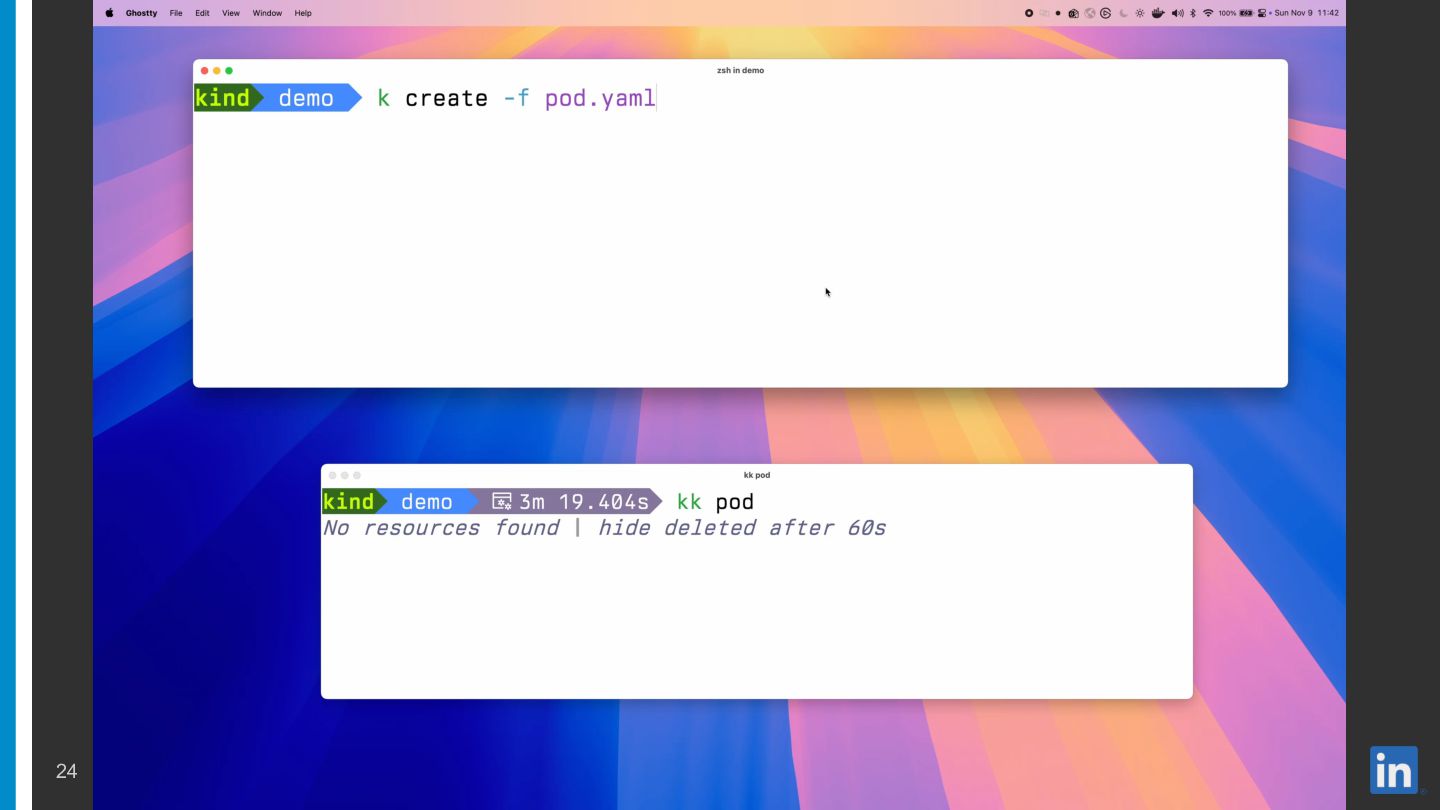Click the word 'create' in top terminal

[x=447, y=98]
